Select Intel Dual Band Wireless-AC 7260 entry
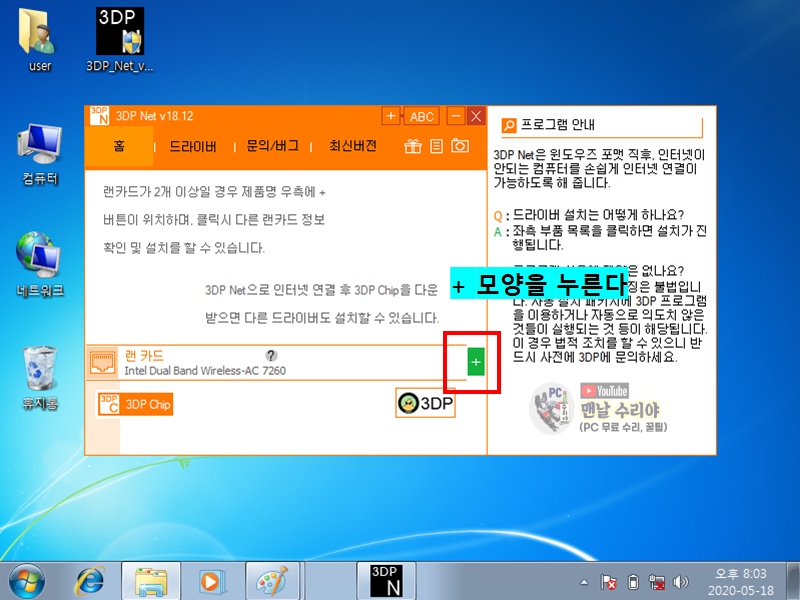The height and width of the screenshot is (600, 800). (x=205, y=371)
